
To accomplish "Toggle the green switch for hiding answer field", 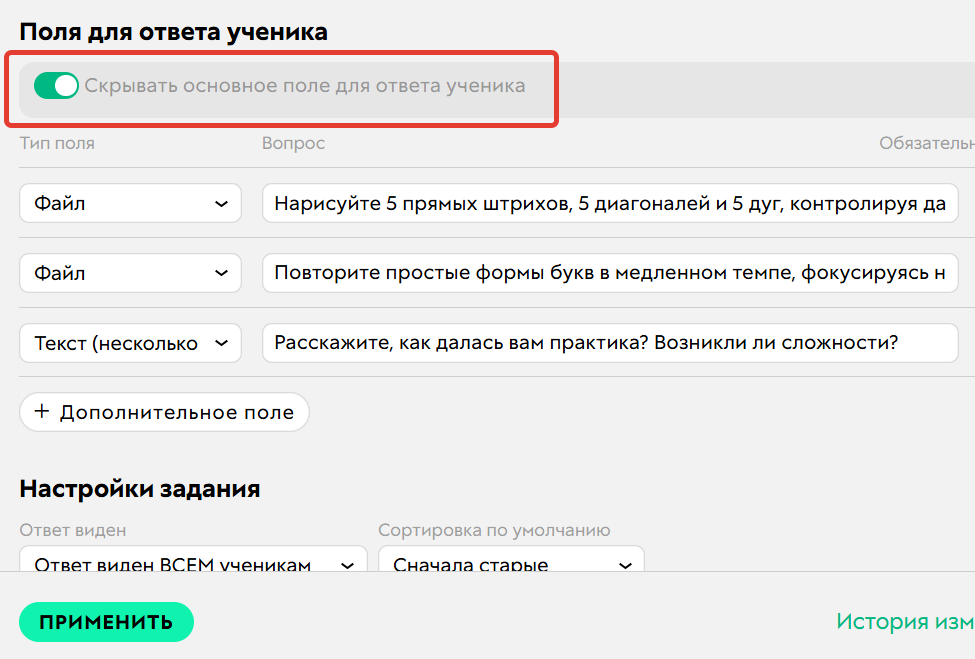I will pyautogui.click(x=57, y=86).
